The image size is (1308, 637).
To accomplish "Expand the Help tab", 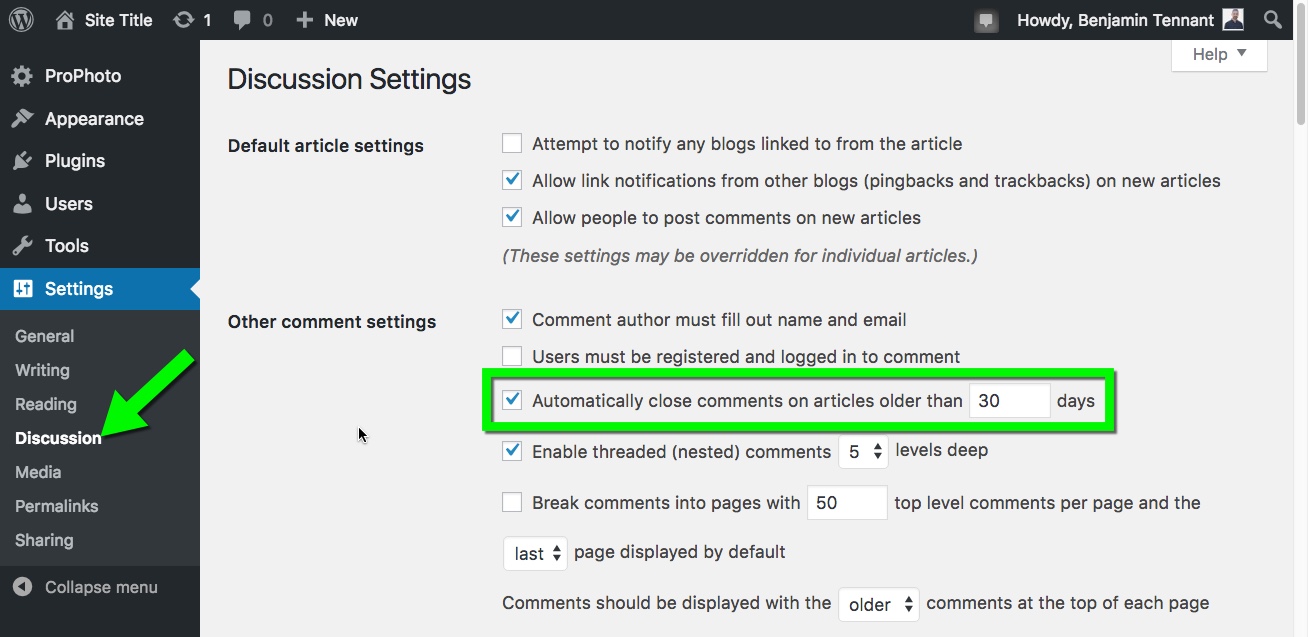I will [x=1219, y=54].
